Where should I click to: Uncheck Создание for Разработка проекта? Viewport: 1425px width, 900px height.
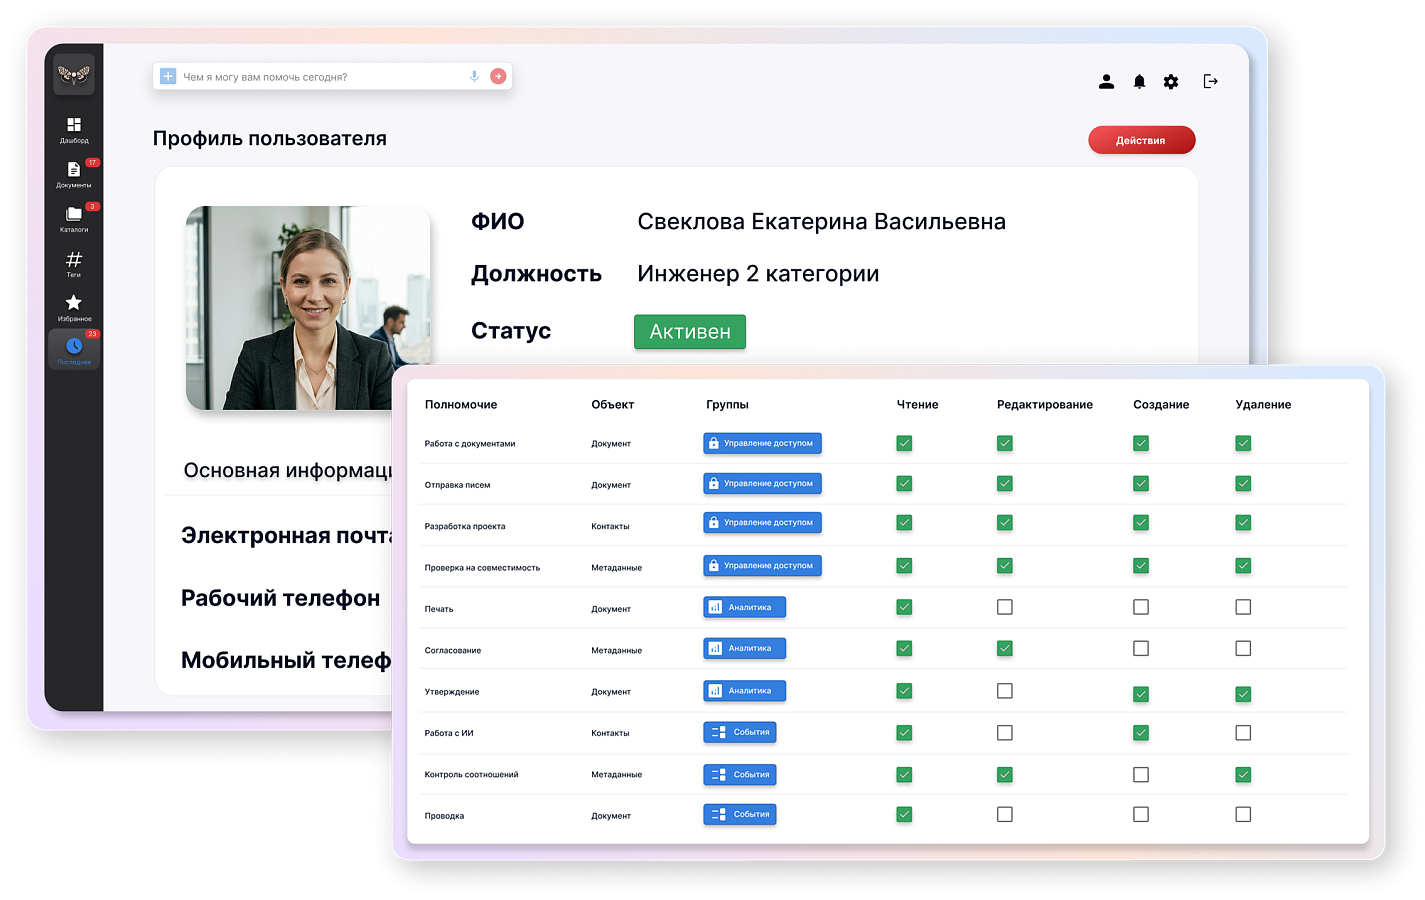pos(1141,523)
